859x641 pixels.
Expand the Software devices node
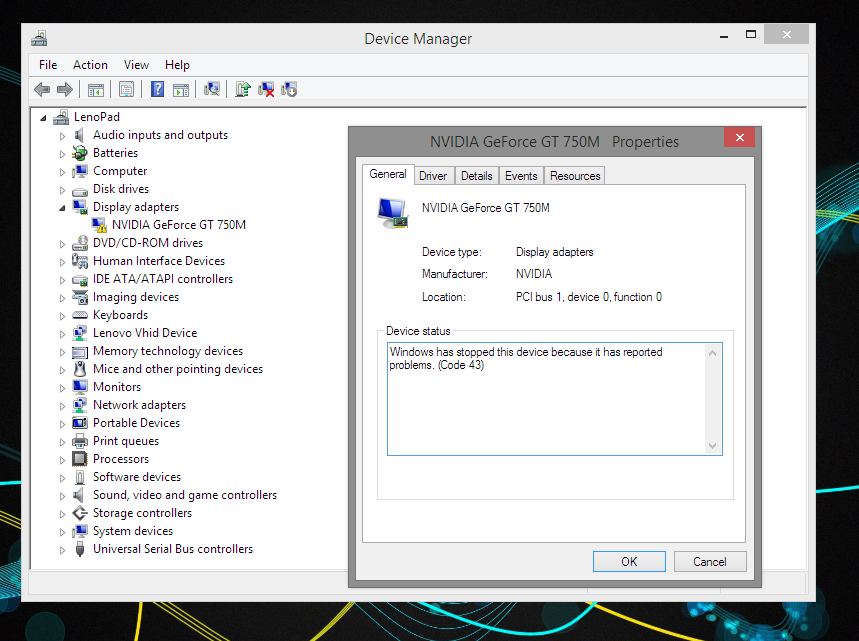(62, 477)
